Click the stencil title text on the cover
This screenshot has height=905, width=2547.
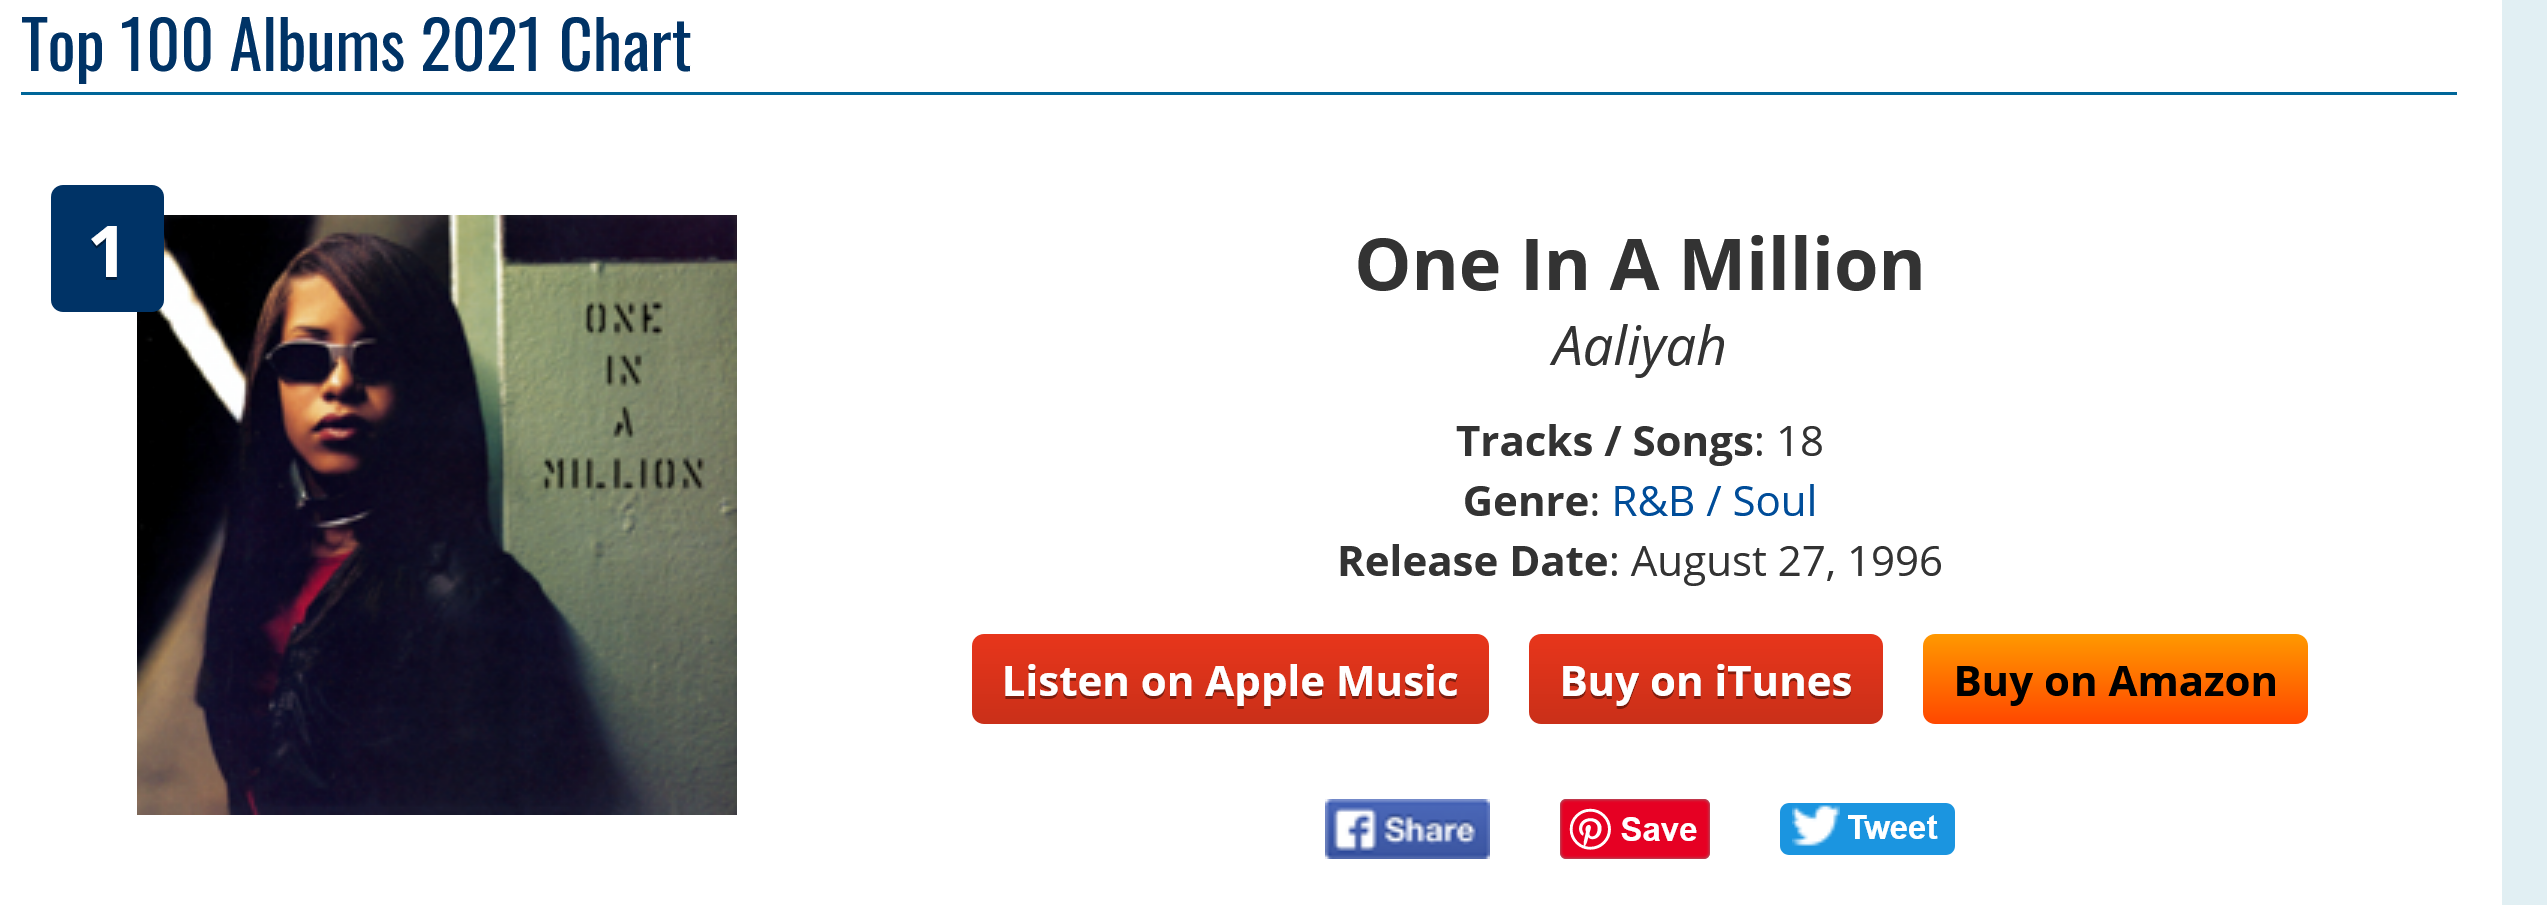click(623, 396)
